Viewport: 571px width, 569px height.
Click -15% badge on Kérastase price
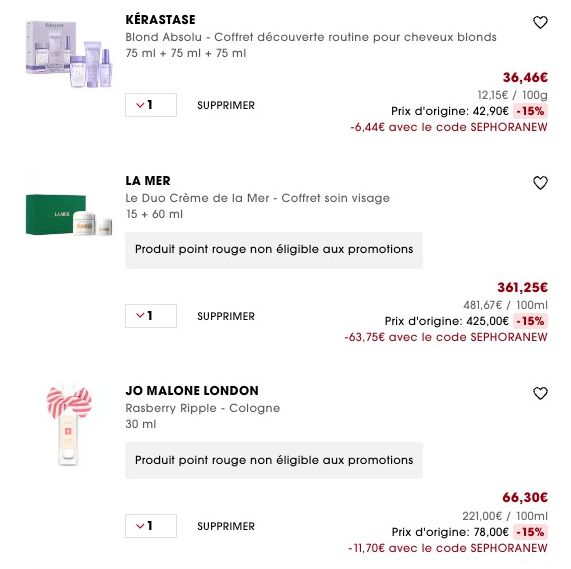pyautogui.click(x=530, y=111)
